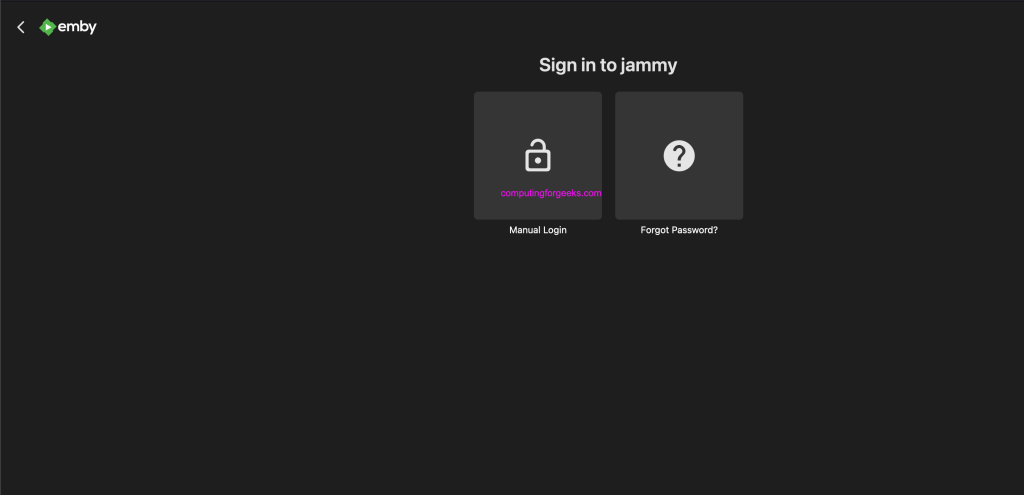Go back using the arrow icon
Image resolution: width=1024 pixels, height=495 pixels.
click(21, 27)
